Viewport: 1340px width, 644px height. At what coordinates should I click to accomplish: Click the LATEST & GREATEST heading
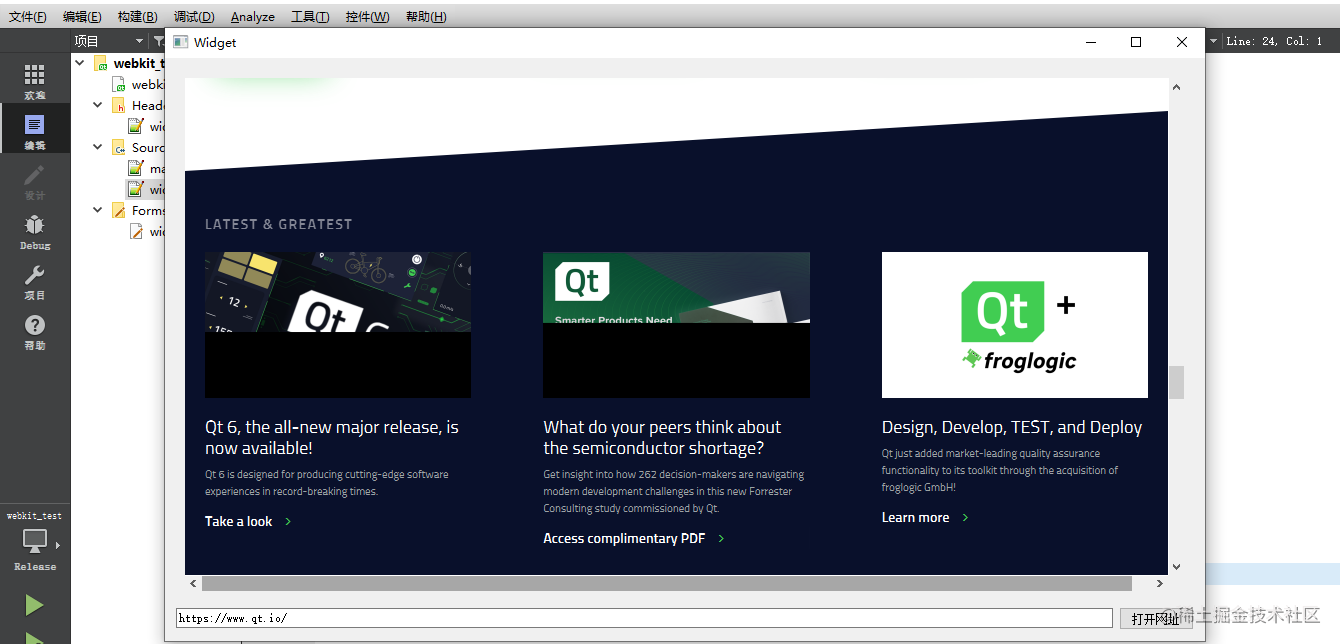tap(278, 224)
